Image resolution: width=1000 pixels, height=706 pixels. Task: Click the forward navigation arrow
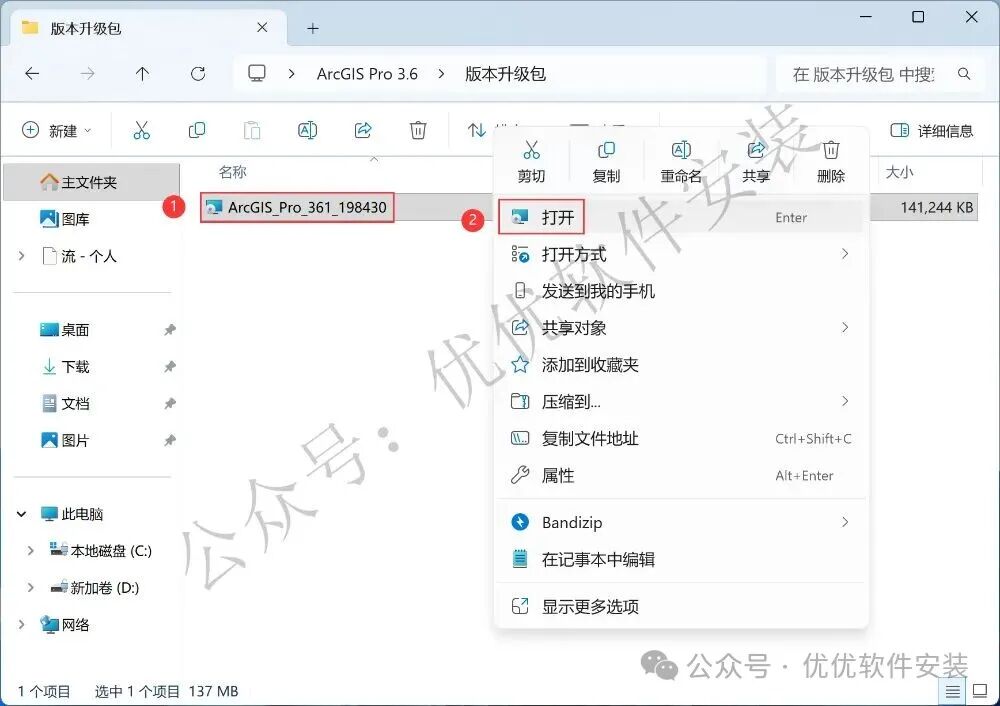click(x=87, y=74)
